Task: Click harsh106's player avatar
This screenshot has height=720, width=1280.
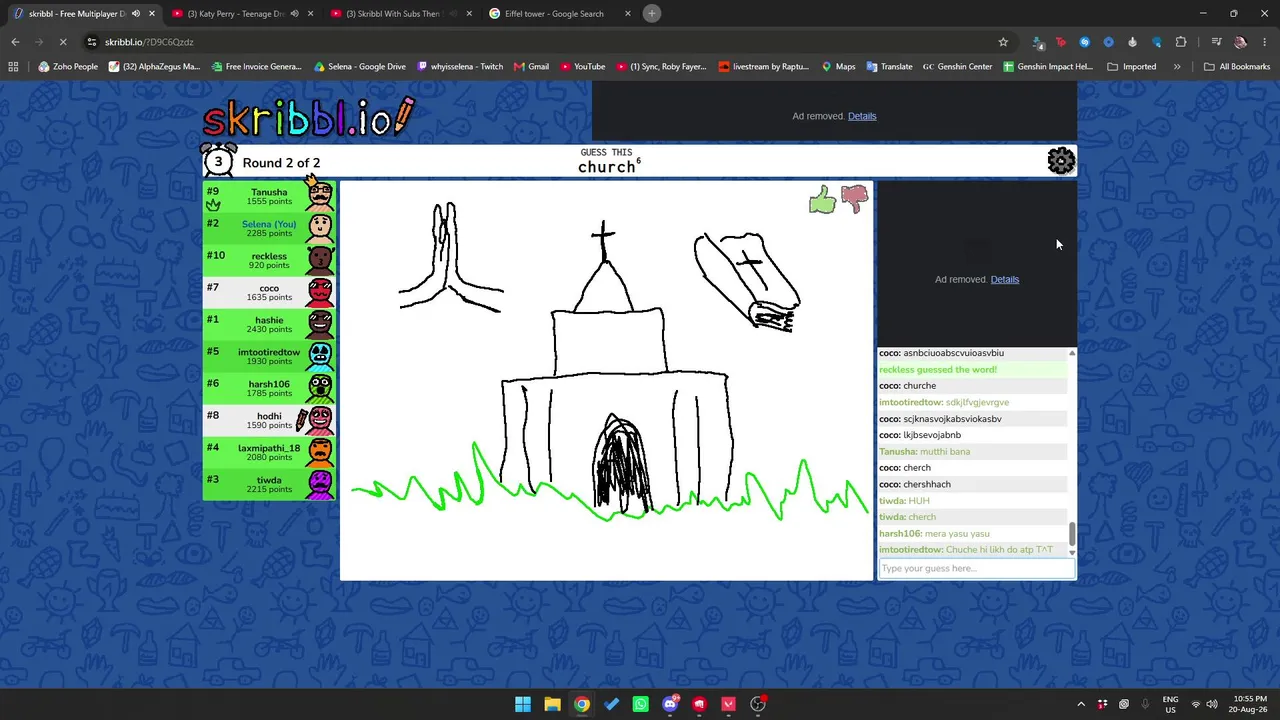Action: point(320,388)
